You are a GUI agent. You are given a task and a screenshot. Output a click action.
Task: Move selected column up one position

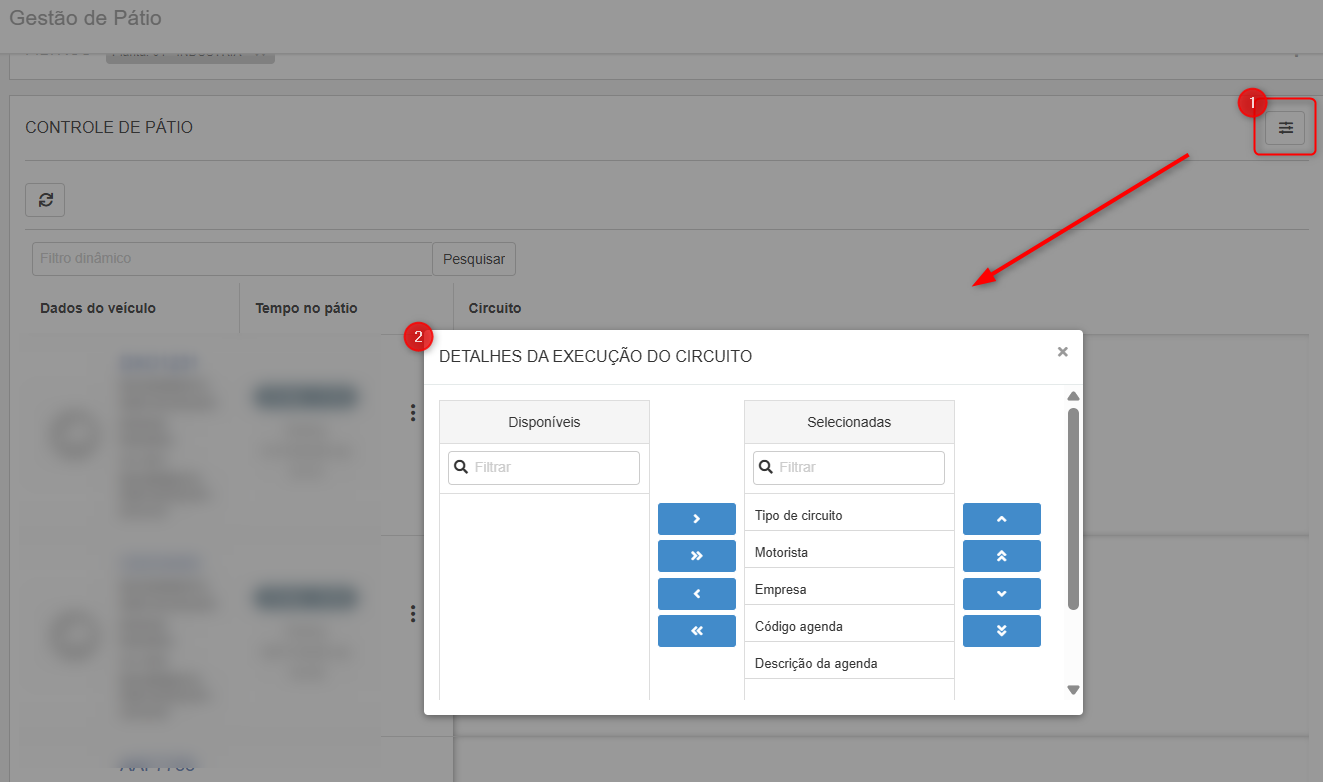(1002, 519)
